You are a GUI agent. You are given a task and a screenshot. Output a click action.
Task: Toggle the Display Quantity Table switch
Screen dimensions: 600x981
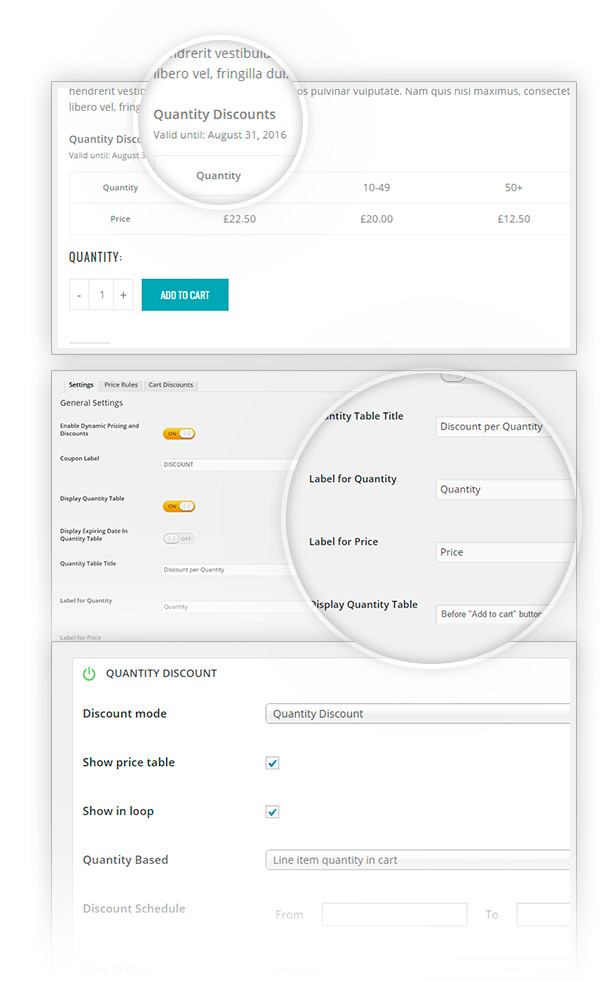tap(179, 506)
